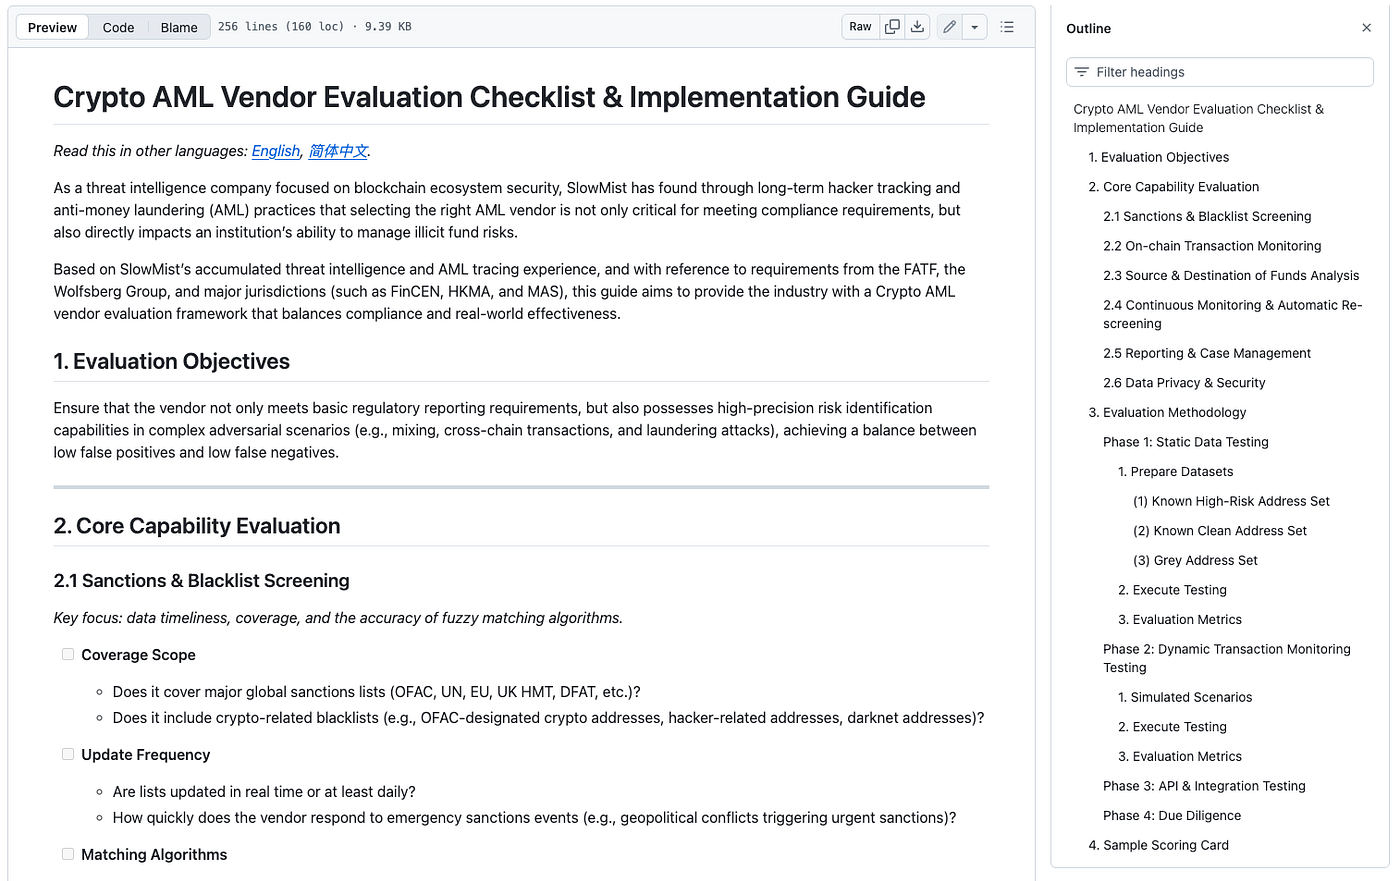This screenshot has width=1400, height=881.
Task: Switch to the Code tab
Action: tap(118, 27)
